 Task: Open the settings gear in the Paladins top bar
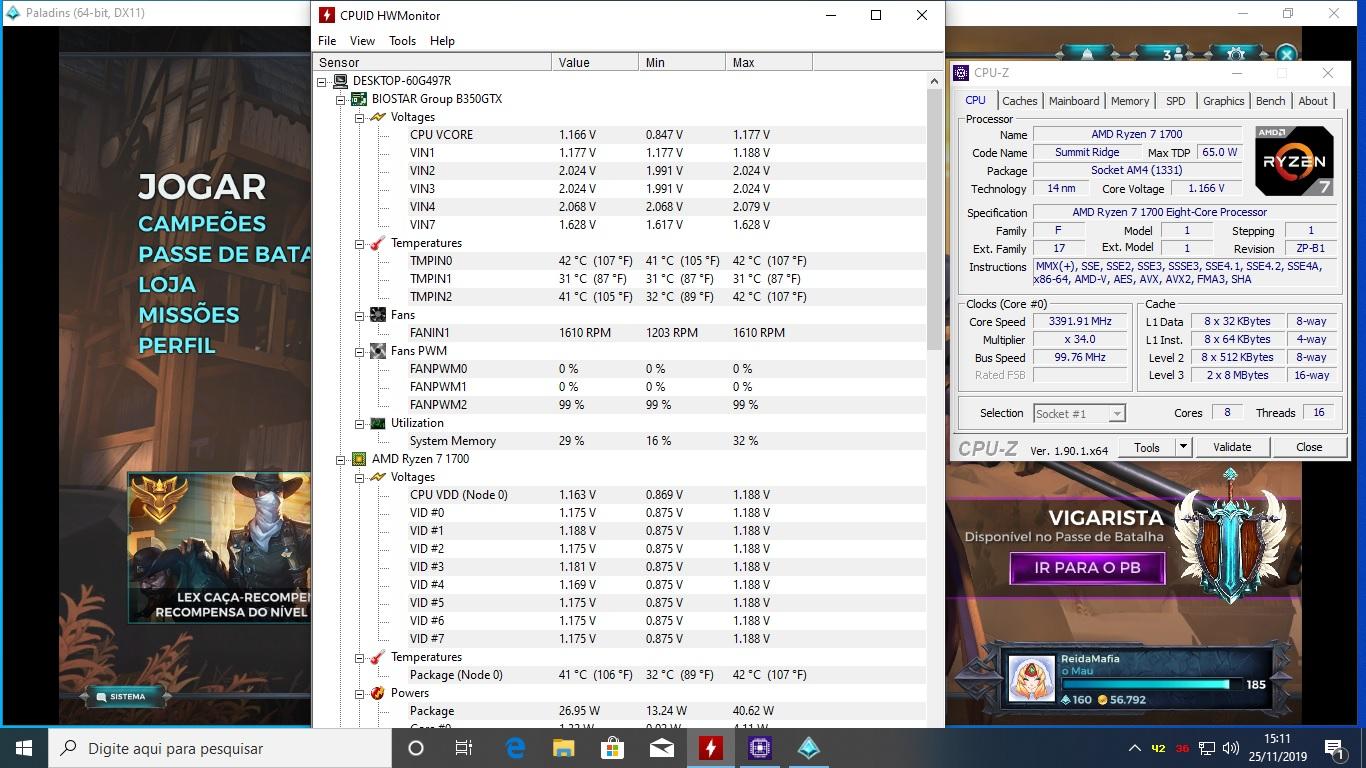(1236, 54)
